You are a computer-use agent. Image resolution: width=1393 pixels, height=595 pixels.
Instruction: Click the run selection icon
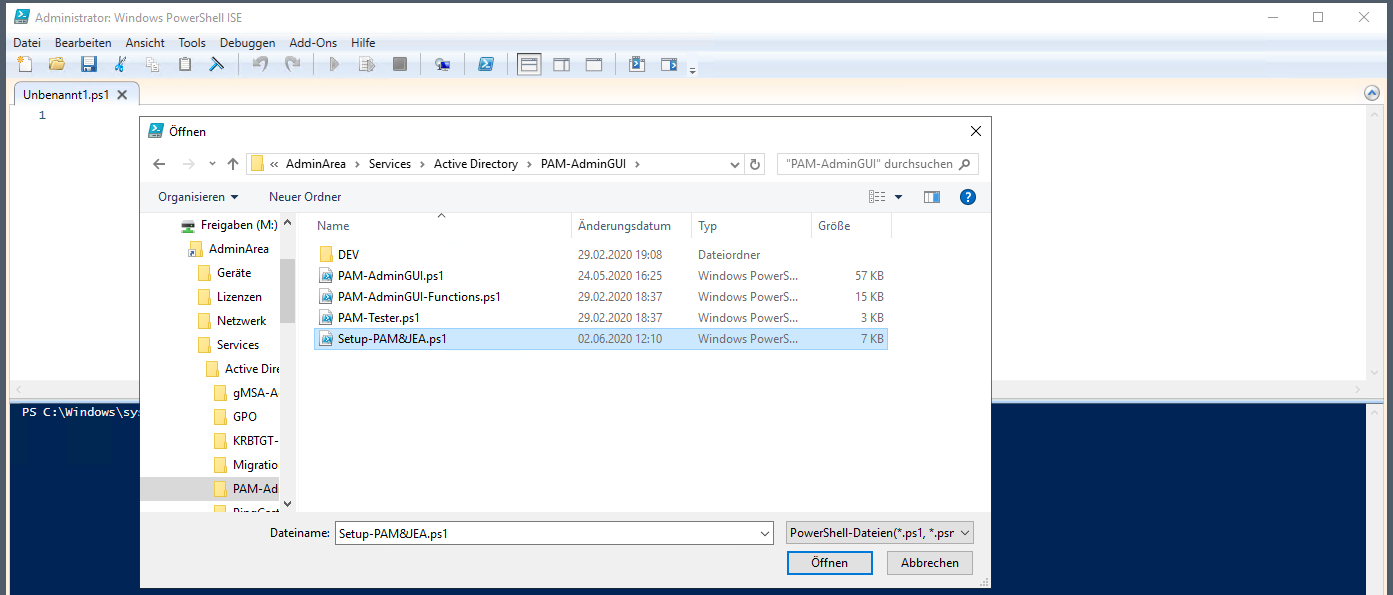[367, 65]
